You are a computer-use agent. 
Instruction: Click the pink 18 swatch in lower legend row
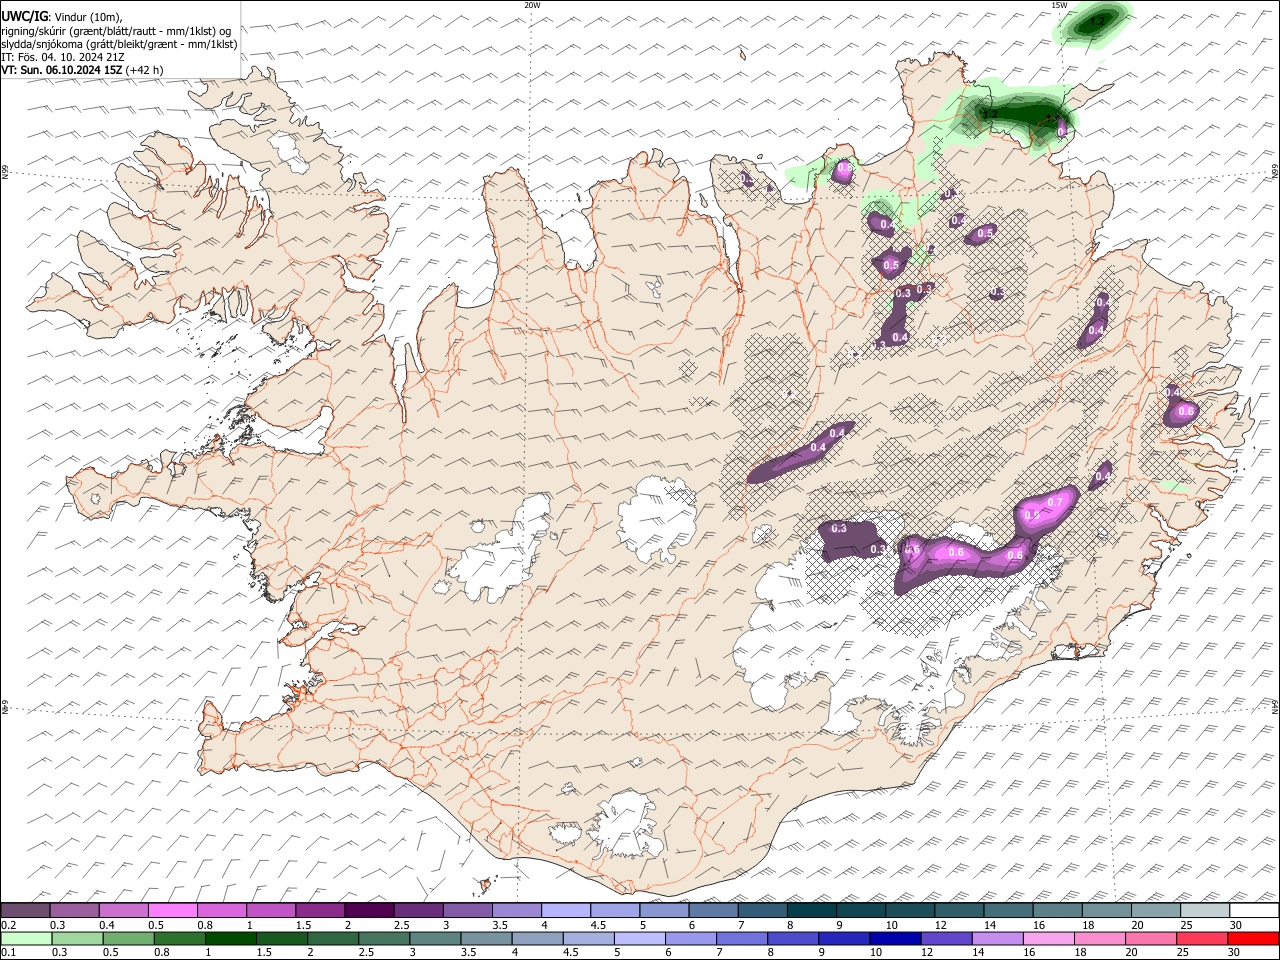point(1098,939)
